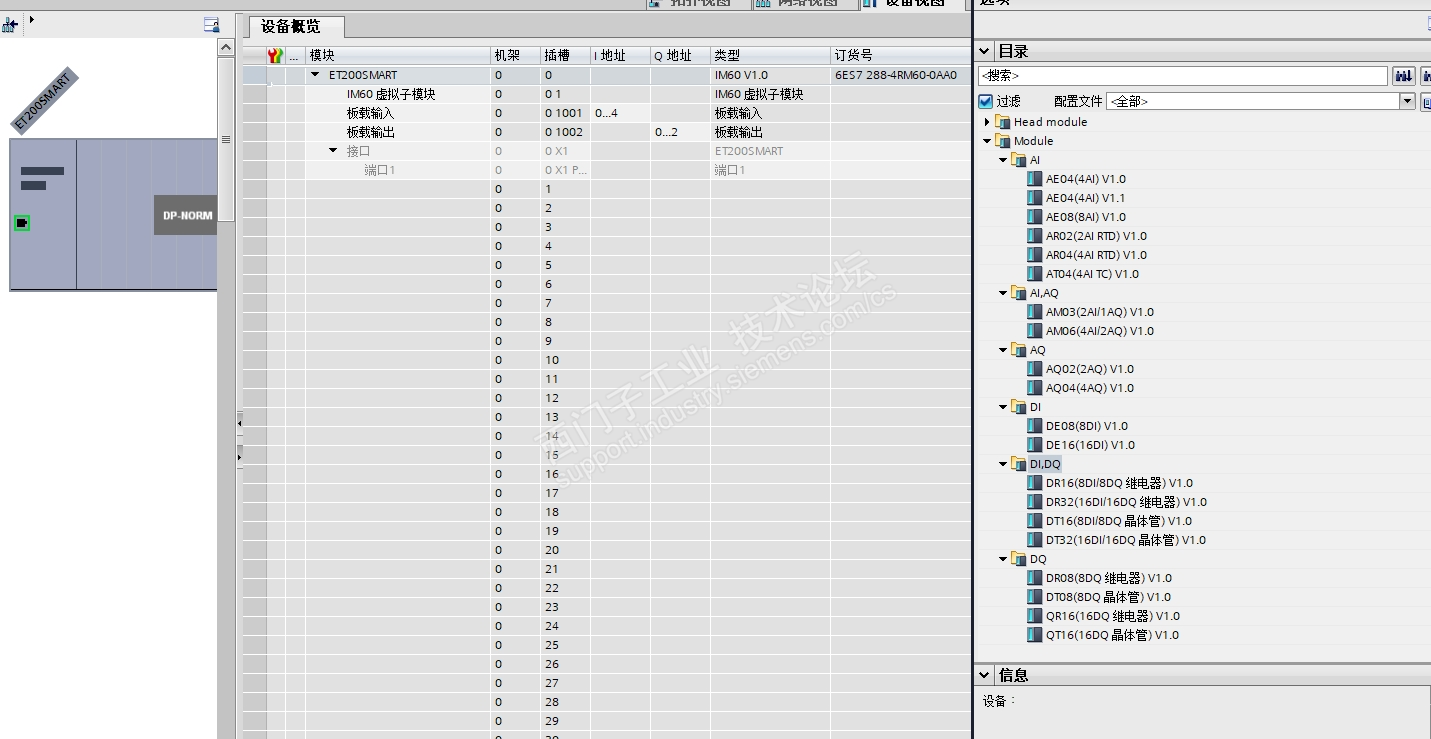Select the AQ04(4AQ) V1.0 module icon
This screenshot has height=739, width=1431.
click(x=1035, y=388)
